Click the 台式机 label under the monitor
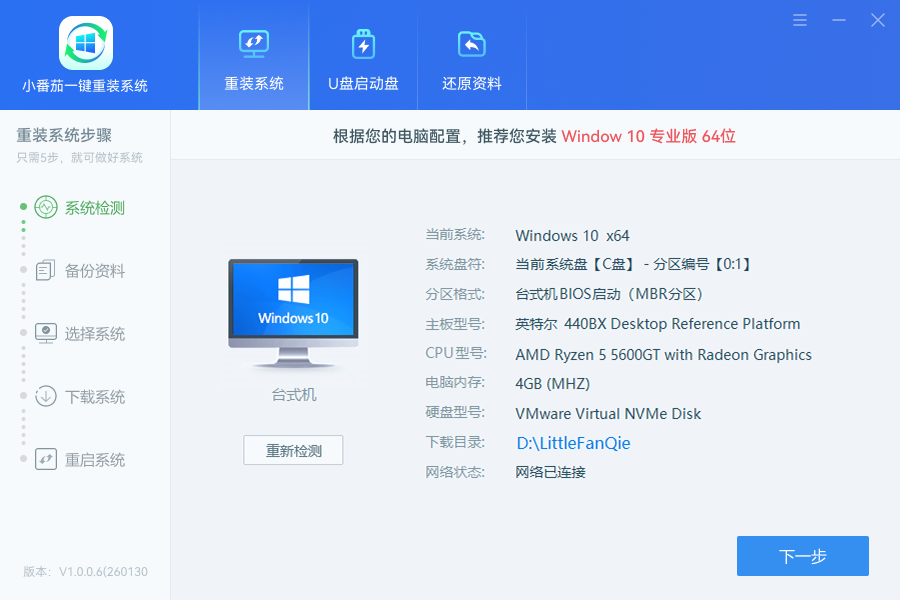900x600 pixels. tap(294, 395)
